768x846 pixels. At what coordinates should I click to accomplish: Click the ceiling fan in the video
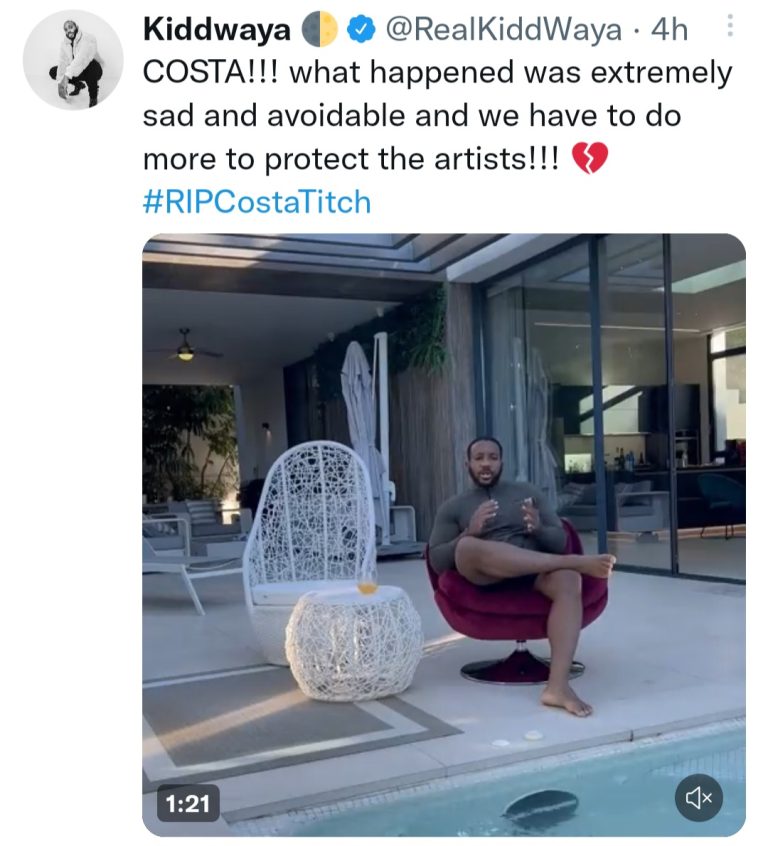pyautogui.click(x=185, y=346)
